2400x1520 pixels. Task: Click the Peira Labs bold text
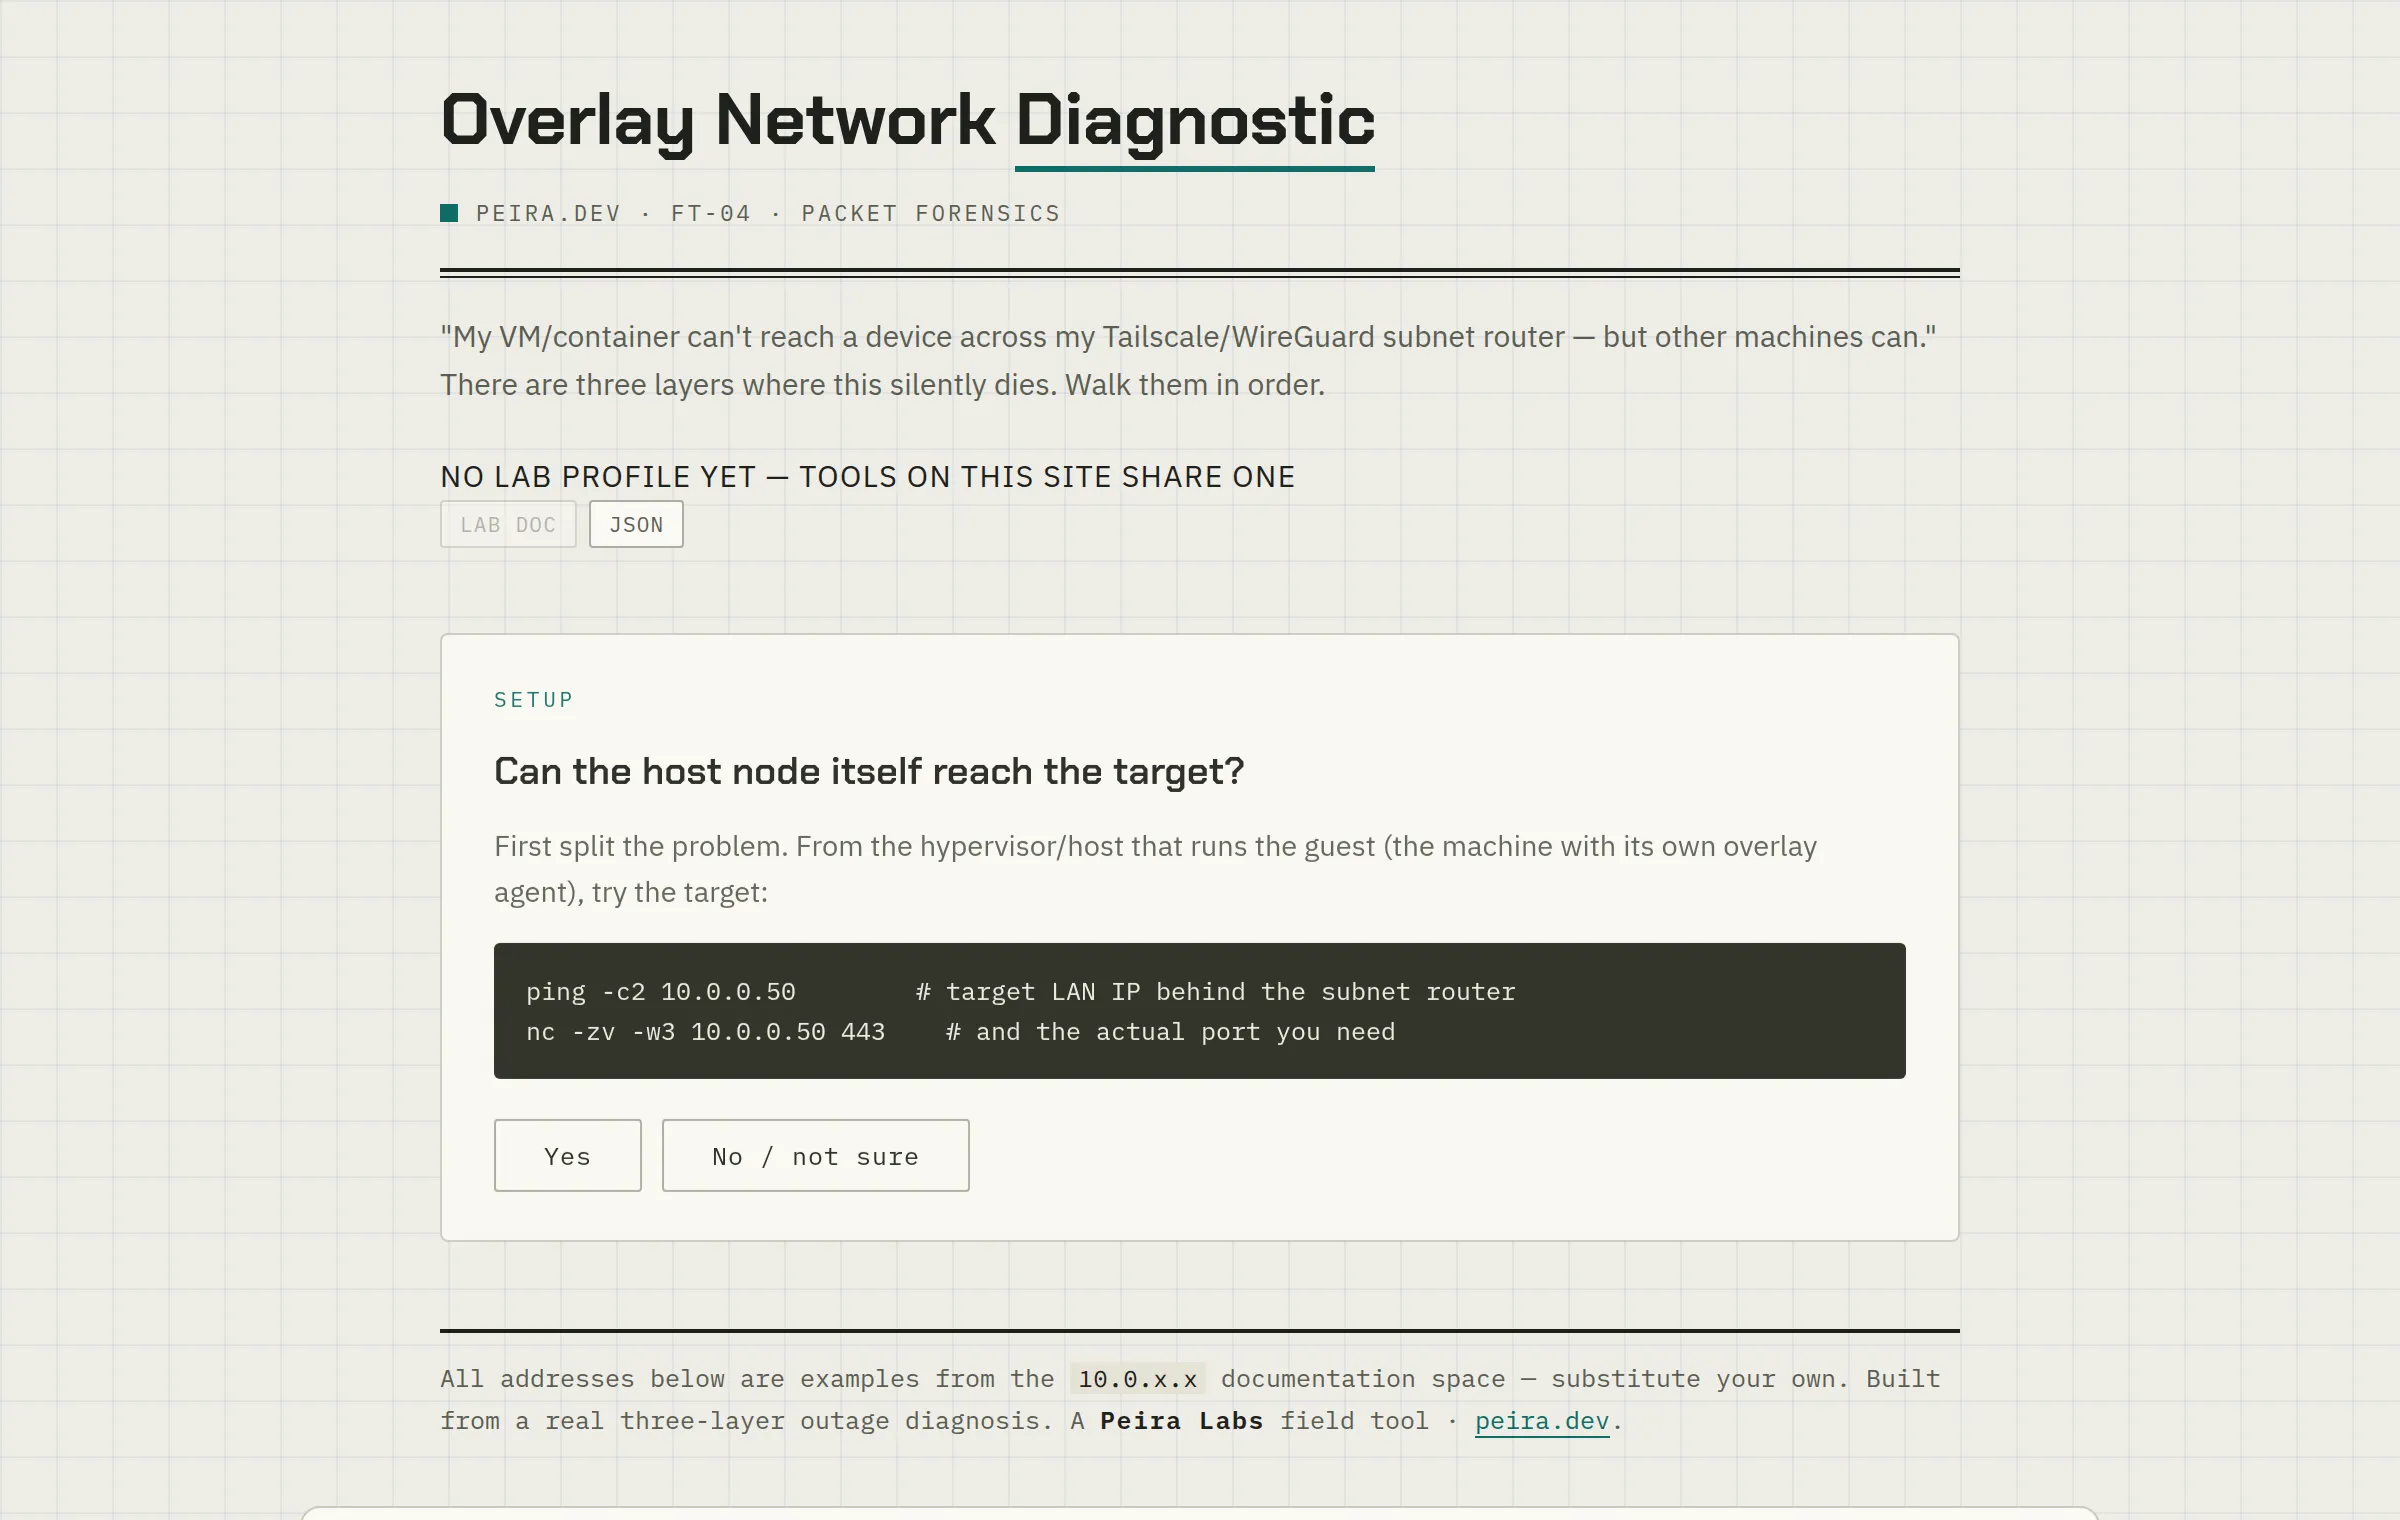(x=1181, y=1421)
